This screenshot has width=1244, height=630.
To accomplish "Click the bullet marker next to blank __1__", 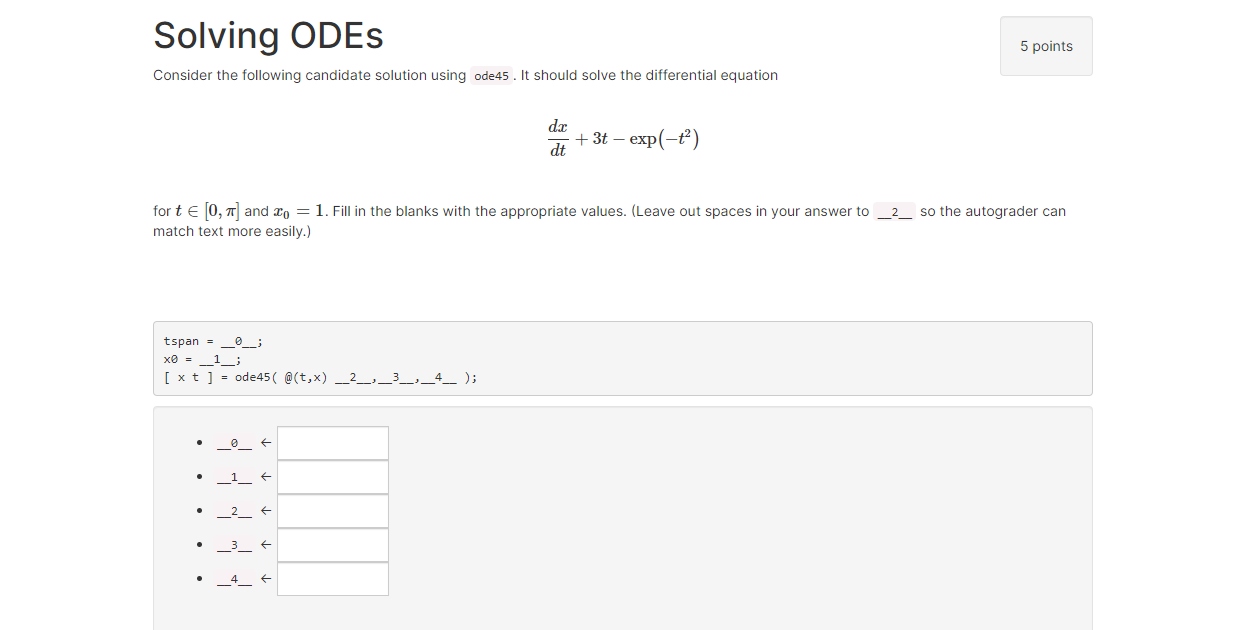I will (x=198, y=476).
